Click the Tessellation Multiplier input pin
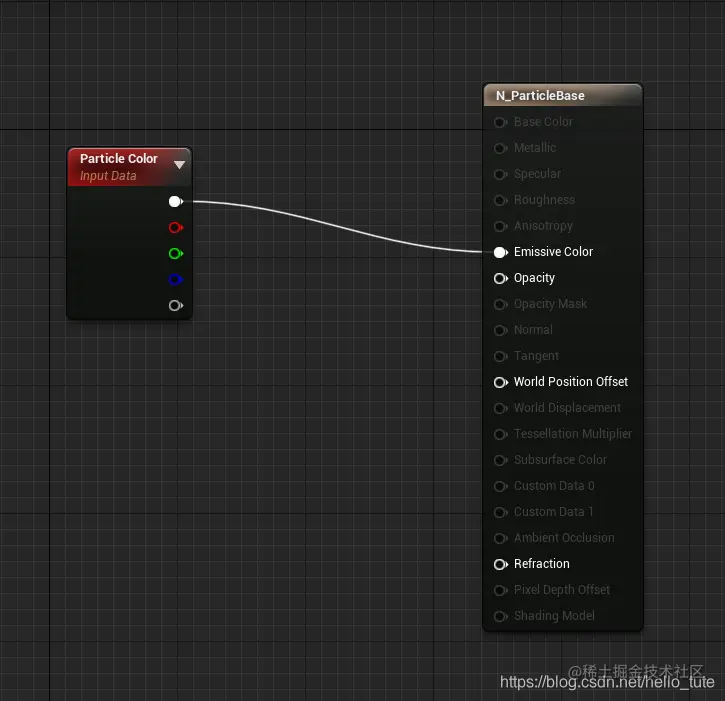 point(500,434)
